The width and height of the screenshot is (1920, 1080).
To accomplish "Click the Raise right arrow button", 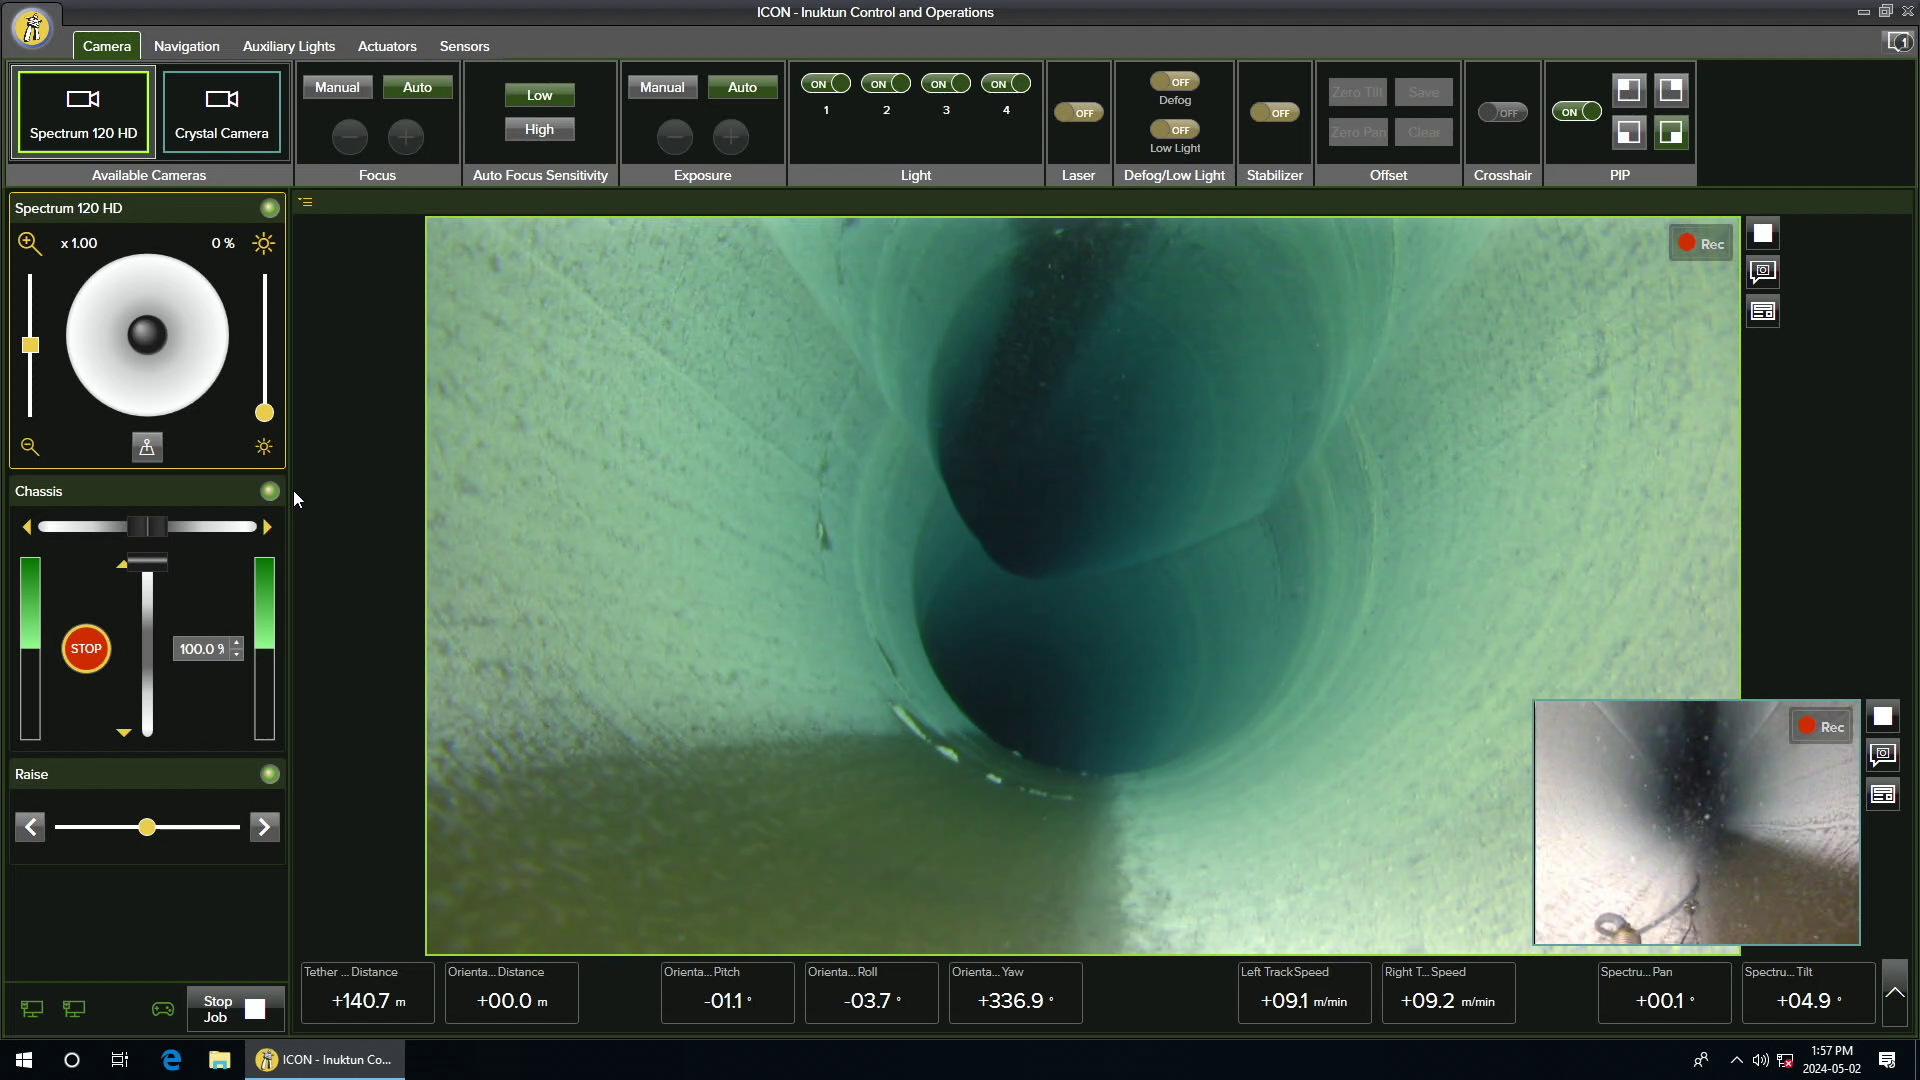I will pyautogui.click(x=264, y=827).
